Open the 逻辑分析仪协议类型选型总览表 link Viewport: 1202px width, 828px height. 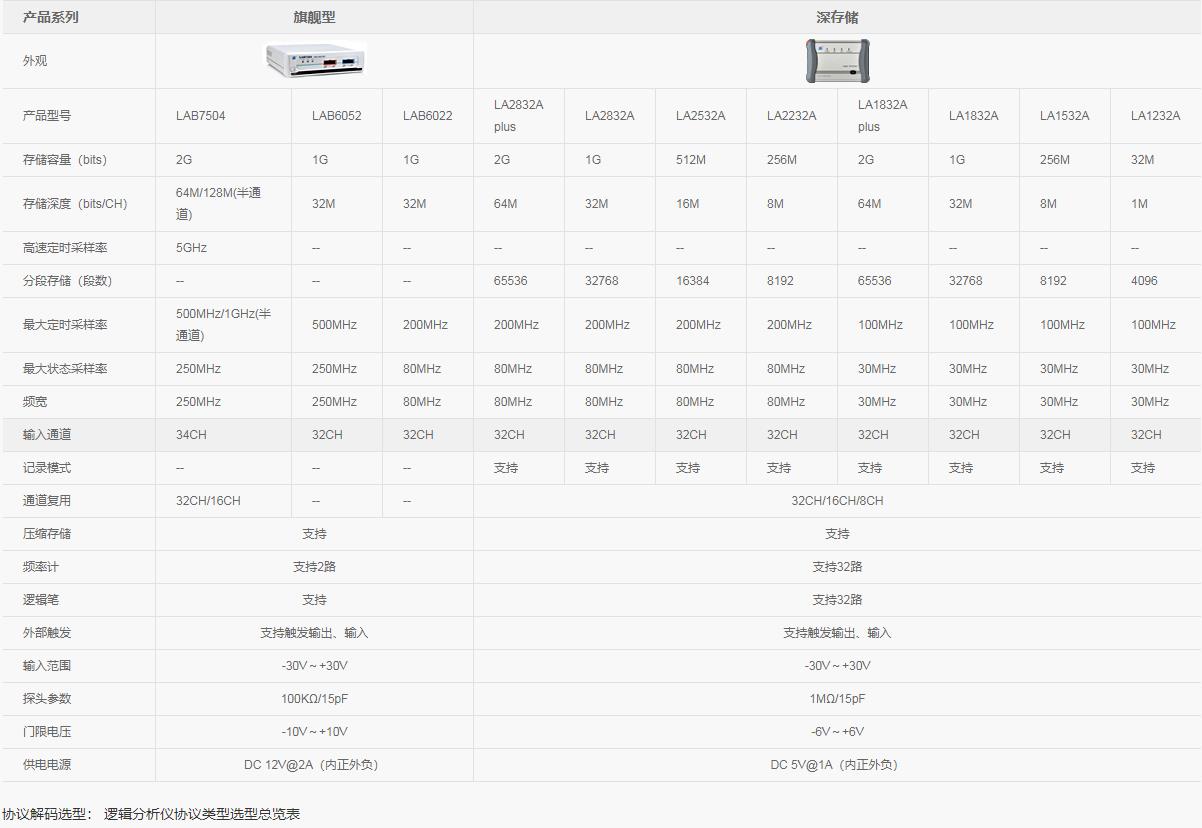coord(202,814)
